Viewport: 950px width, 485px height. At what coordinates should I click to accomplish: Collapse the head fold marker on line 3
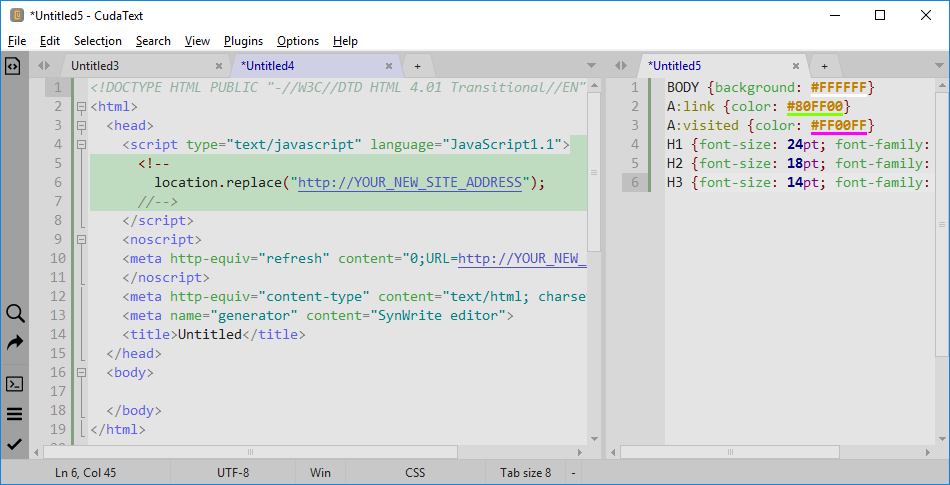[x=81, y=126]
